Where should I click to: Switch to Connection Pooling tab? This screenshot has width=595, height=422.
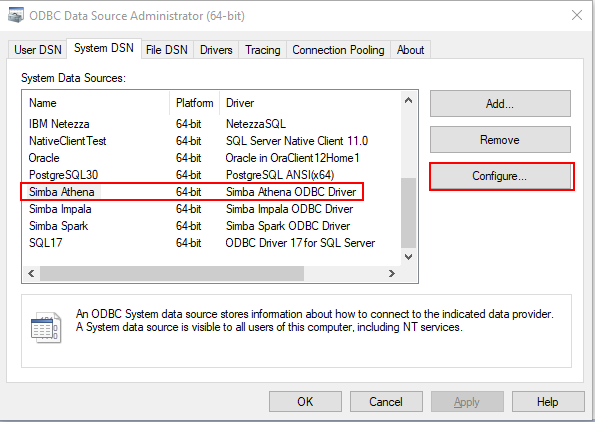point(338,50)
